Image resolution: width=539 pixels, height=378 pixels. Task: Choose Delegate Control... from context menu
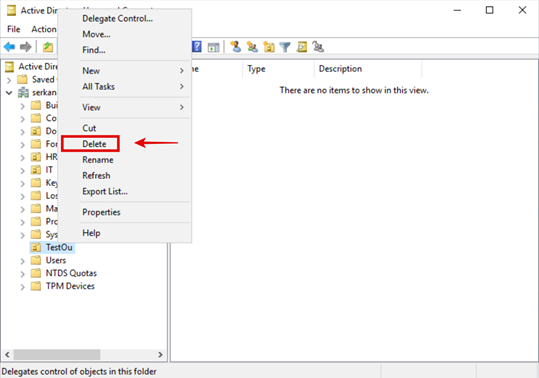[x=125, y=19]
